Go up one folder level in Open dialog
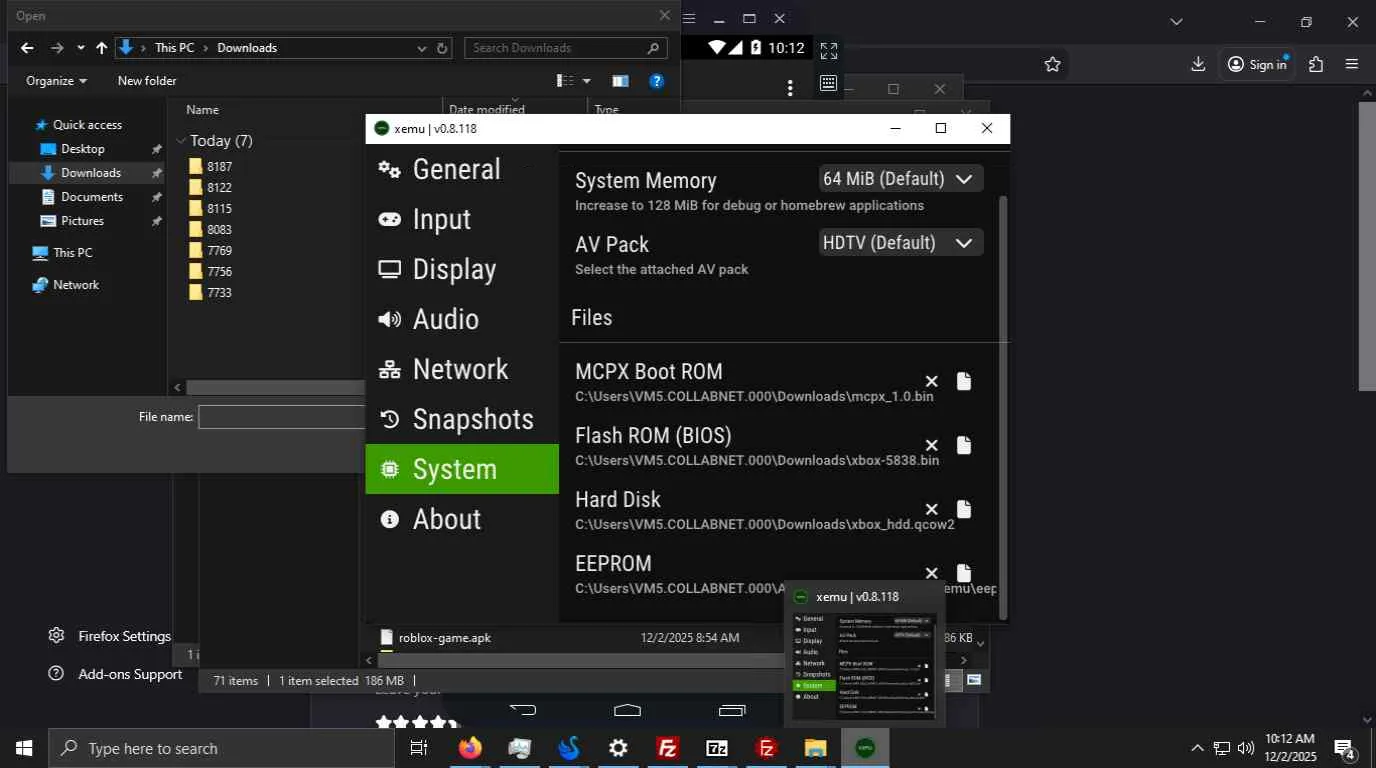Viewport: 1376px width, 768px height. [x=101, y=47]
